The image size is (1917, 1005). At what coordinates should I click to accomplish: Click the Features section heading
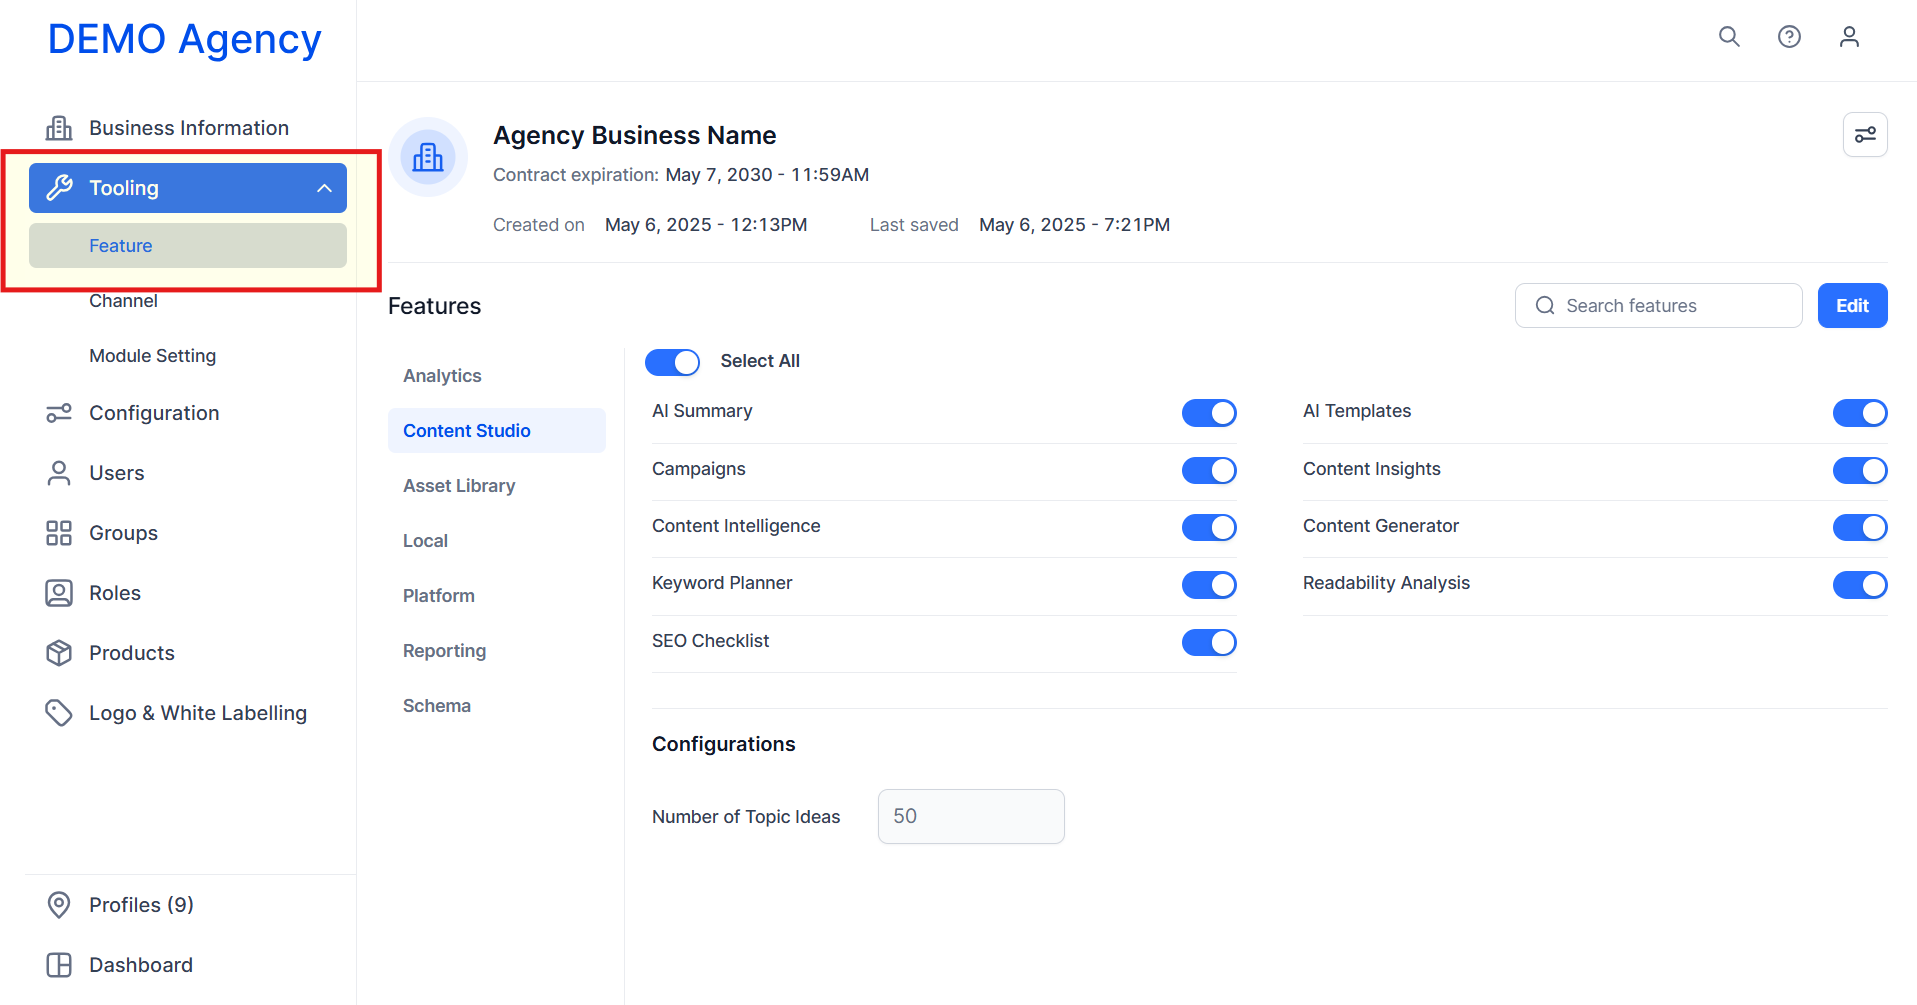pyautogui.click(x=434, y=306)
